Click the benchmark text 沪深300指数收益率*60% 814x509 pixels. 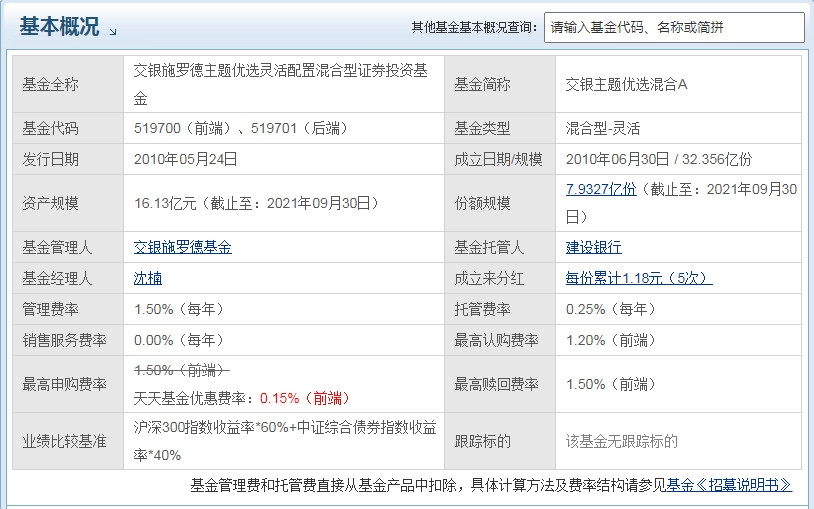pos(211,427)
